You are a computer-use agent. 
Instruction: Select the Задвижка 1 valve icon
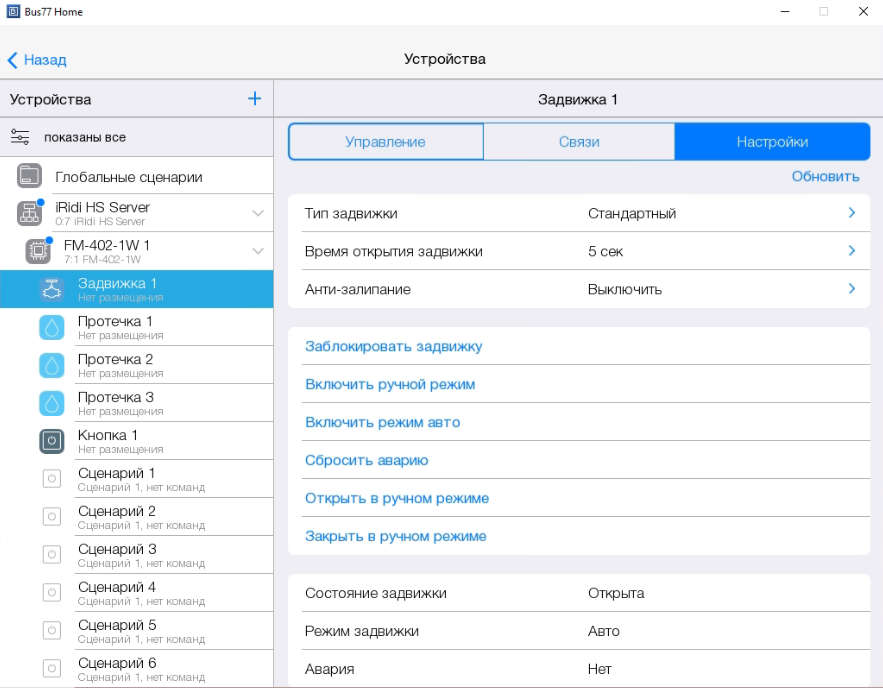pos(51,289)
